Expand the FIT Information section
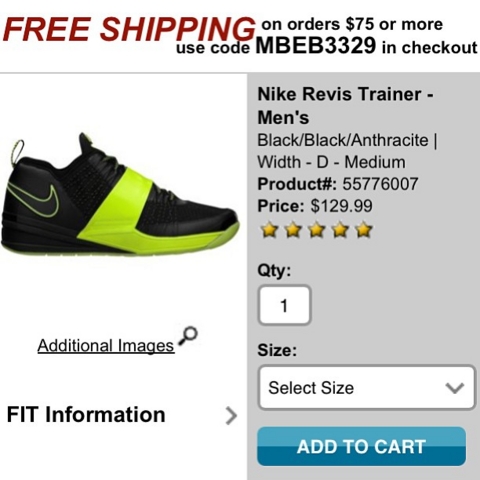 [x=122, y=415]
